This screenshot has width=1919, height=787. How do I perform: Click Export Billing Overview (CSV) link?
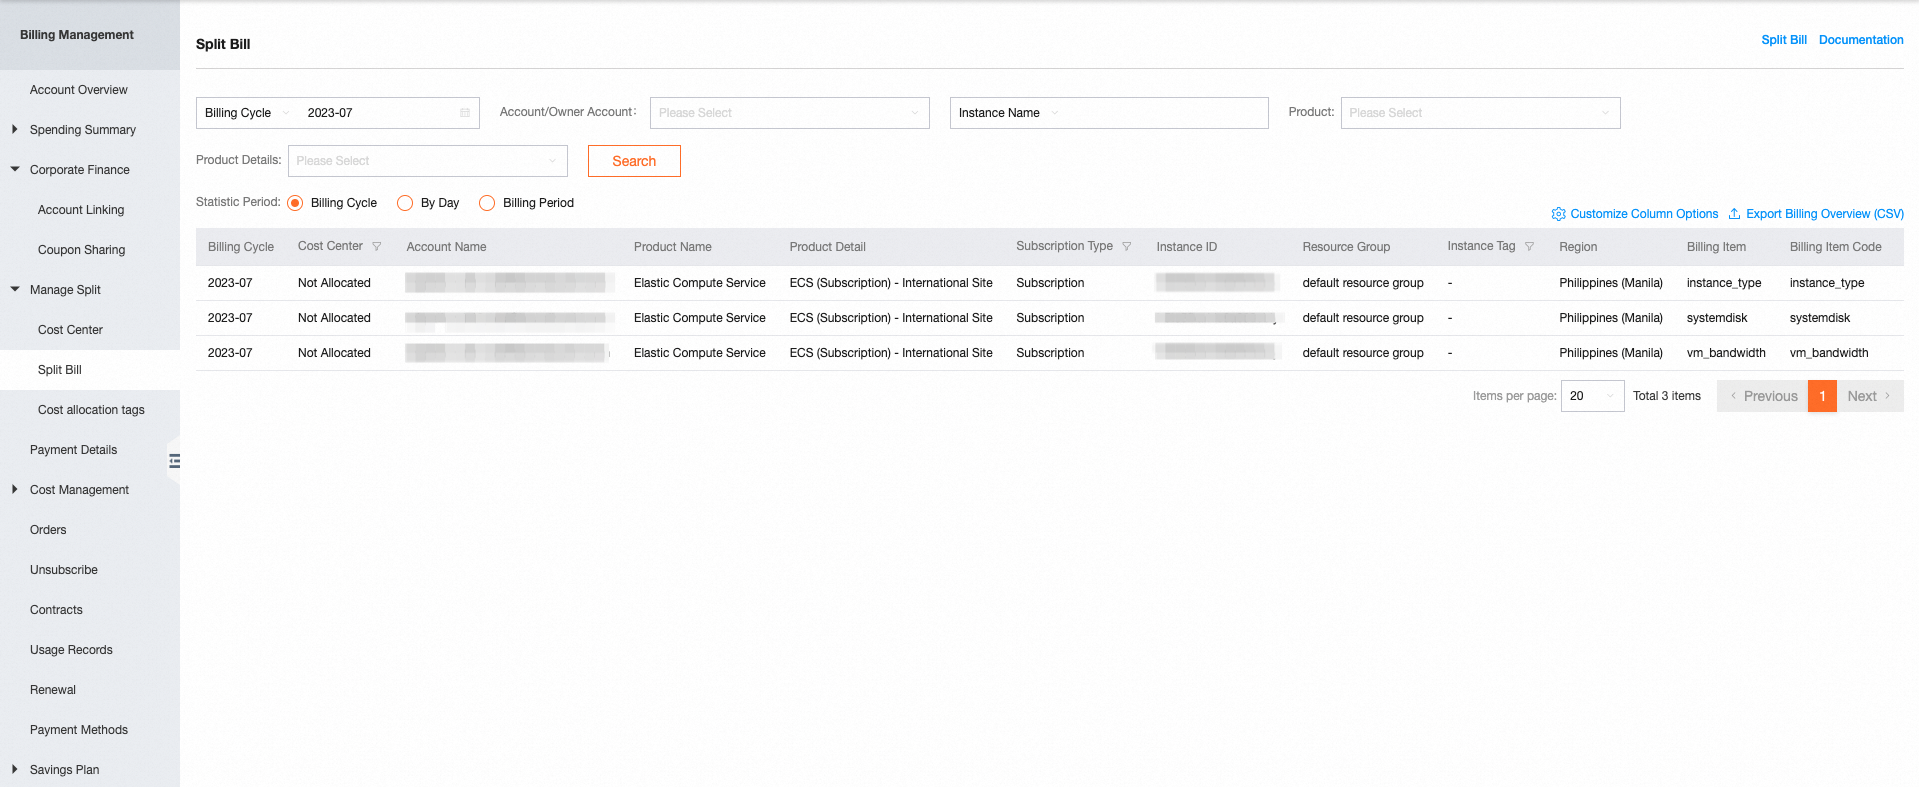point(1825,214)
